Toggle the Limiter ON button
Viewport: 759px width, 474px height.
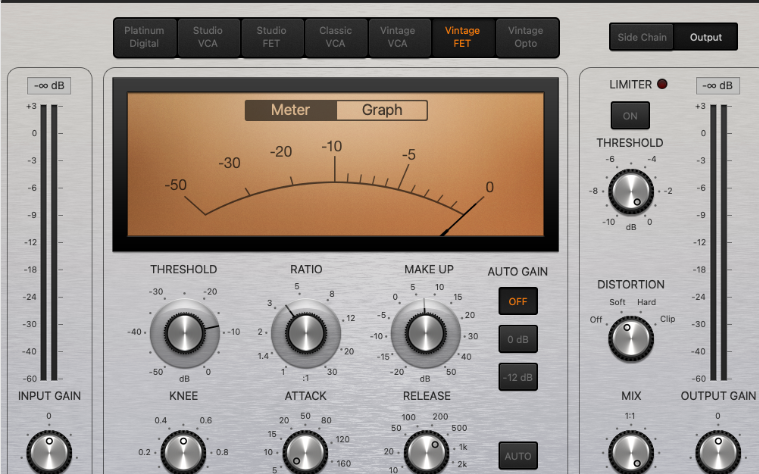pyautogui.click(x=630, y=114)
